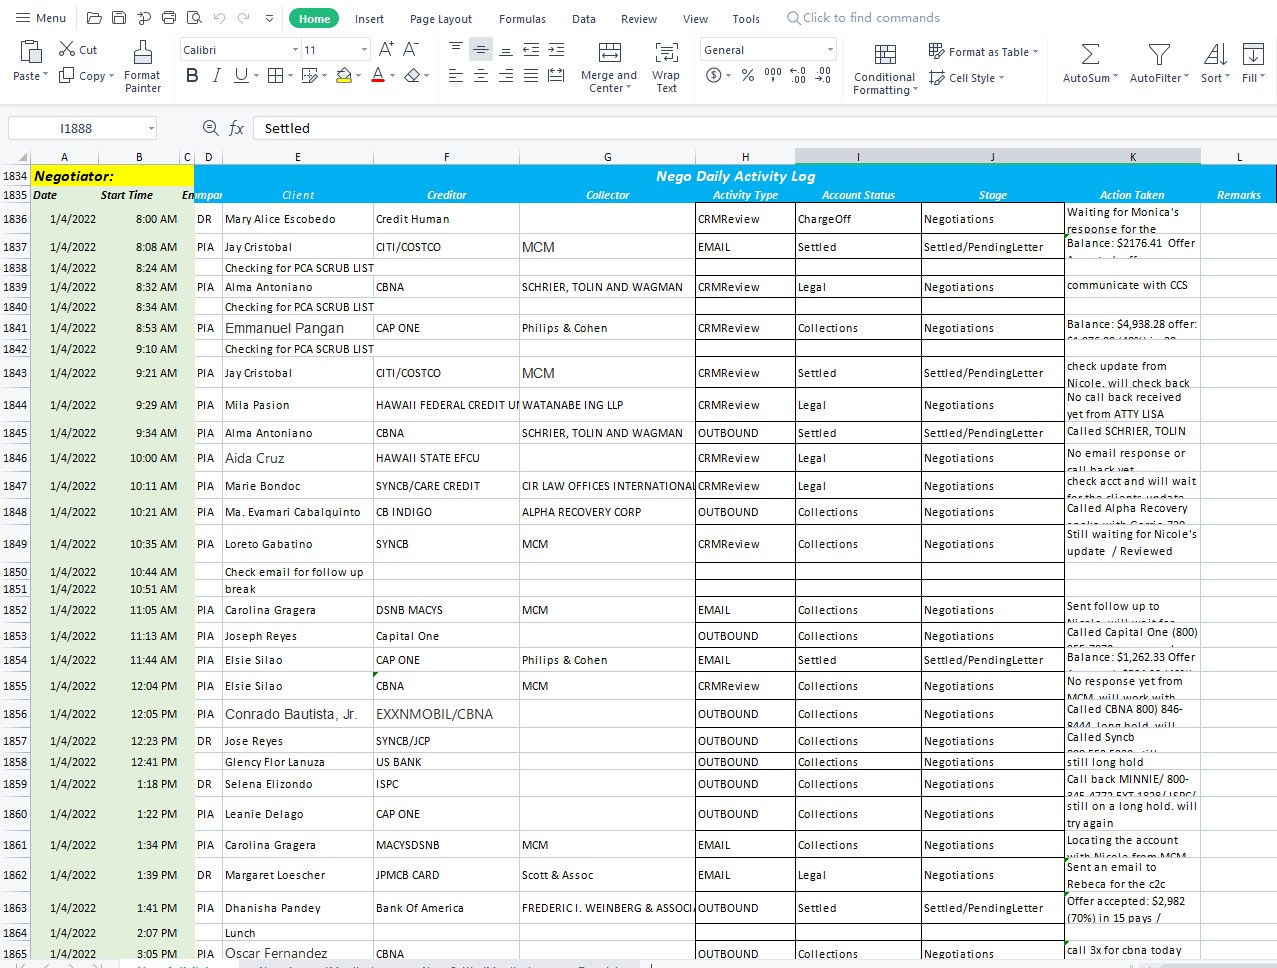
Task: Open Print Preview icon
Action: [x=194, y=18]
